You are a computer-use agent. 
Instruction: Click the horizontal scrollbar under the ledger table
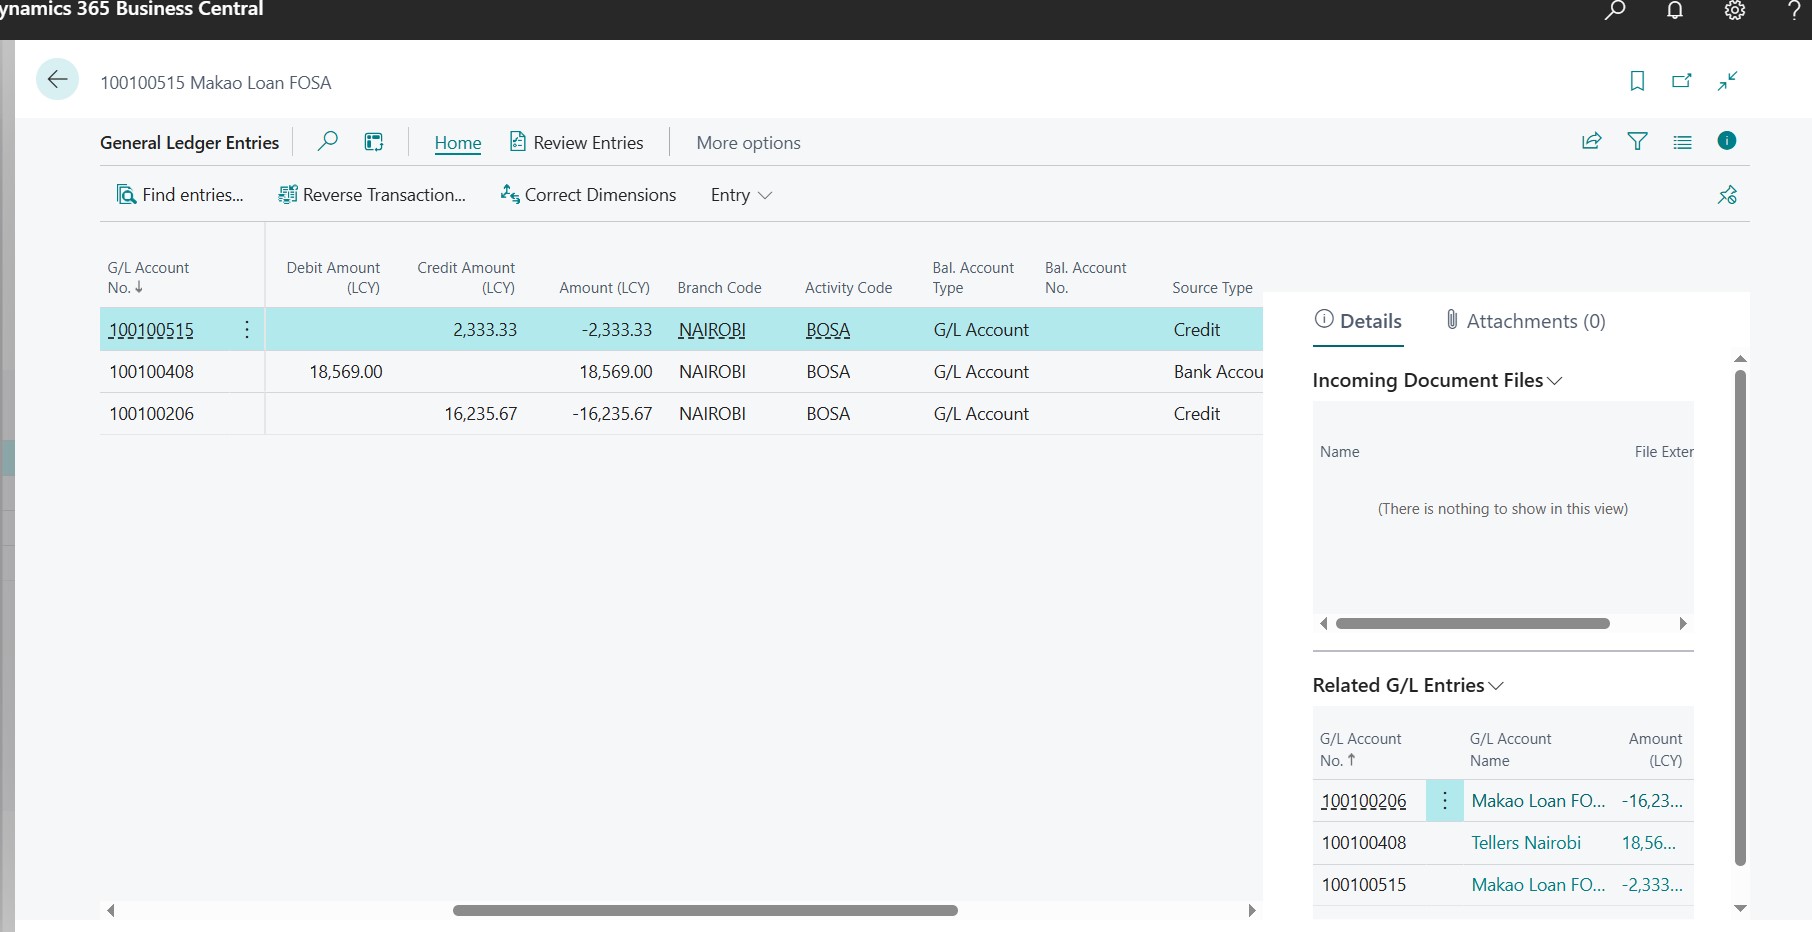click(x=705, y=910)
